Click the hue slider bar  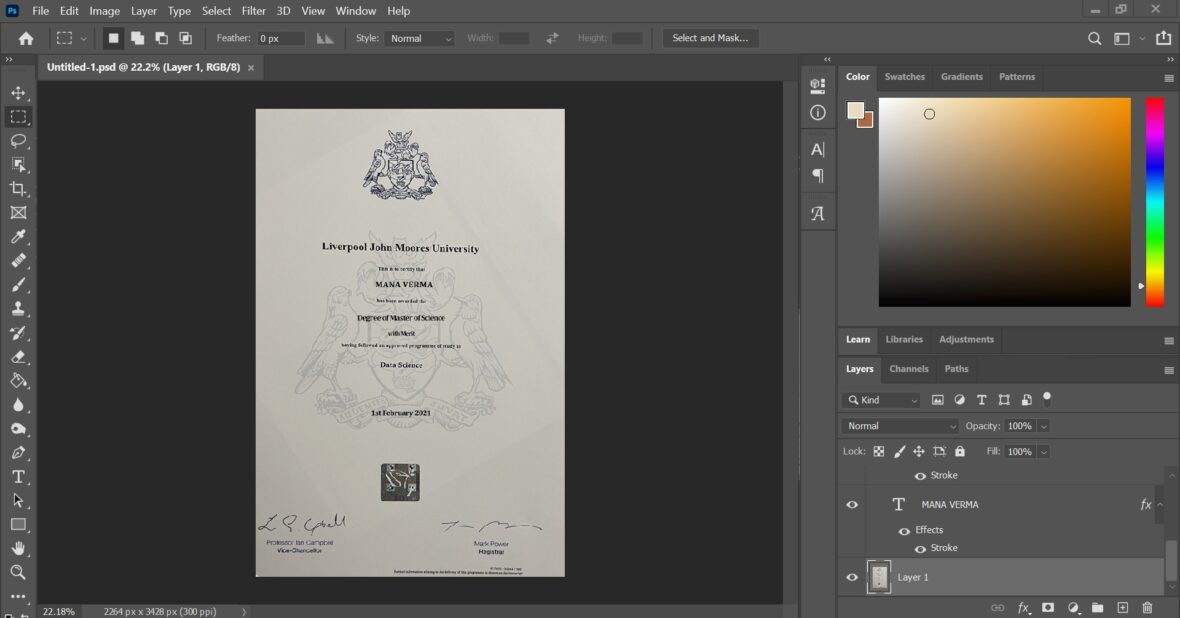click(x=1155, y=202)
